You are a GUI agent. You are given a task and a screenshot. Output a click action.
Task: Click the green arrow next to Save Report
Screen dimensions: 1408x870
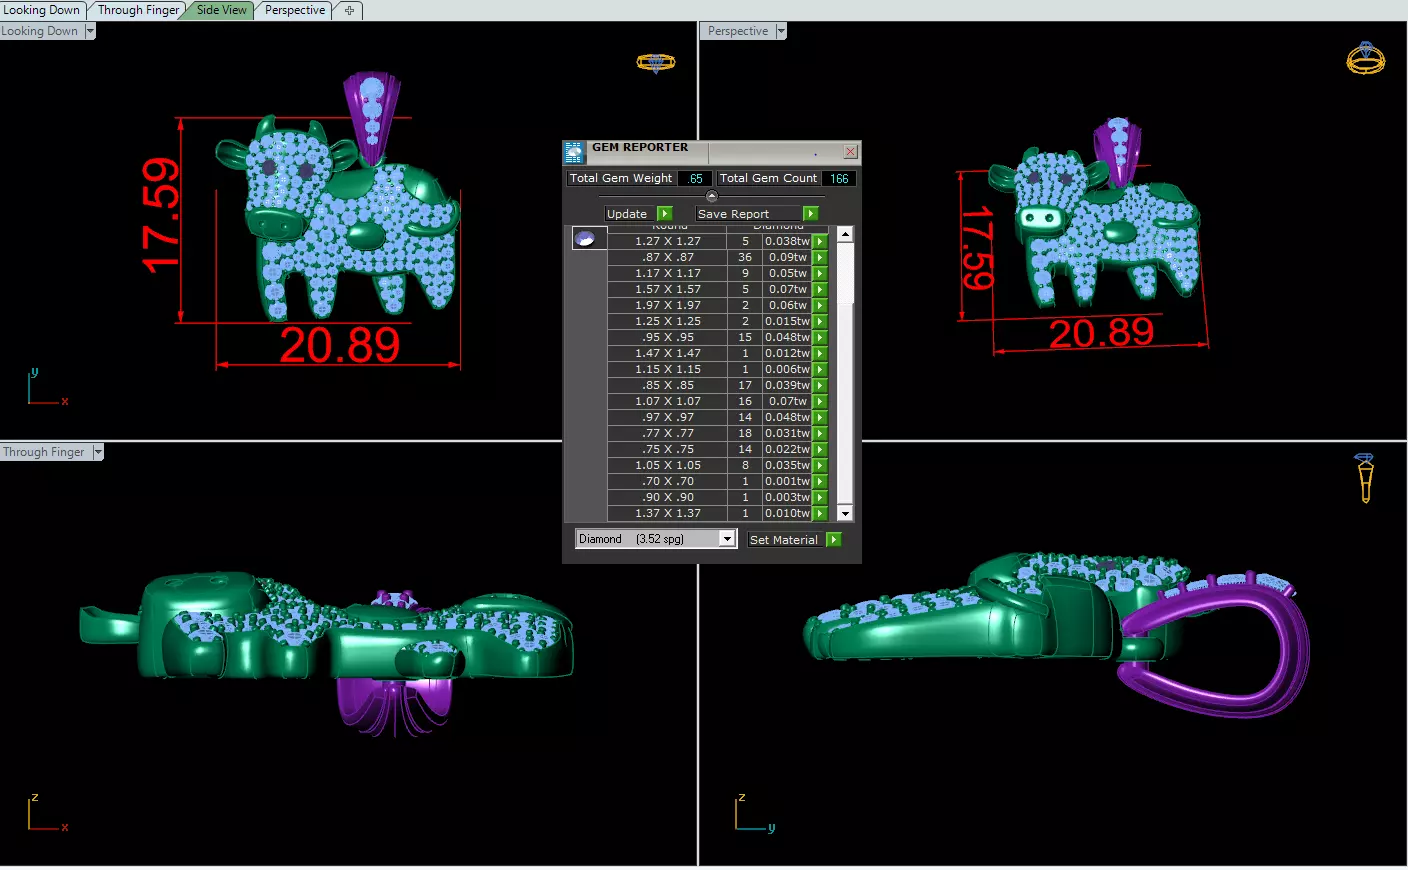coord(811,214)
